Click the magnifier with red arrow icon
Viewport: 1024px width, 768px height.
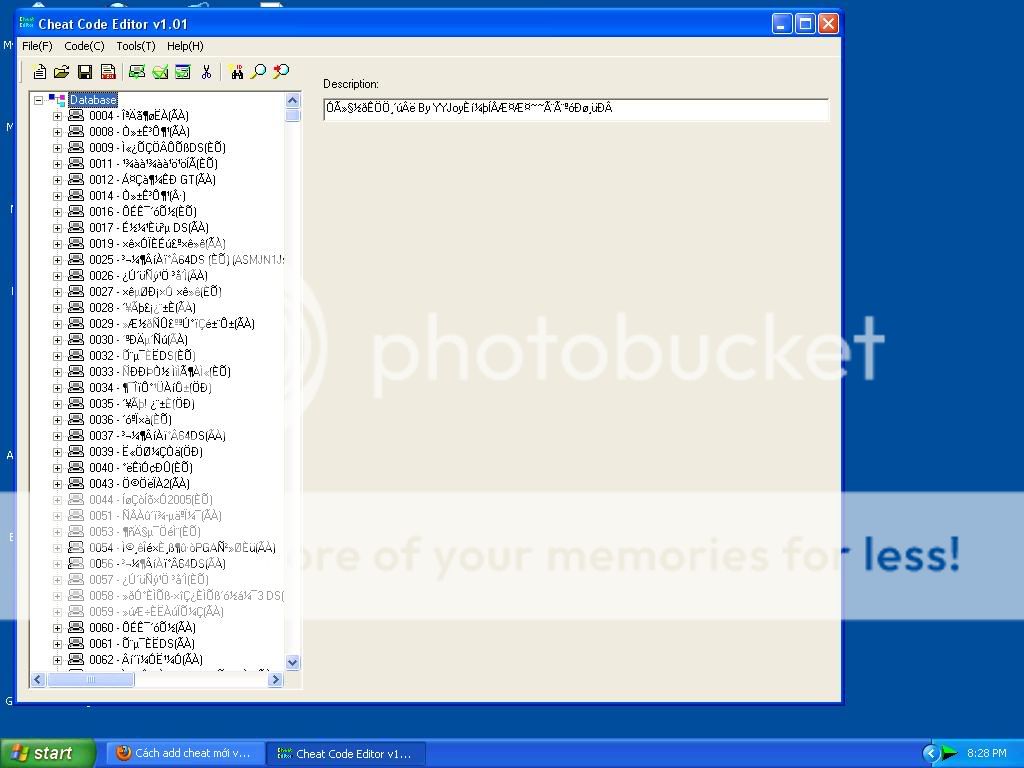281,72
